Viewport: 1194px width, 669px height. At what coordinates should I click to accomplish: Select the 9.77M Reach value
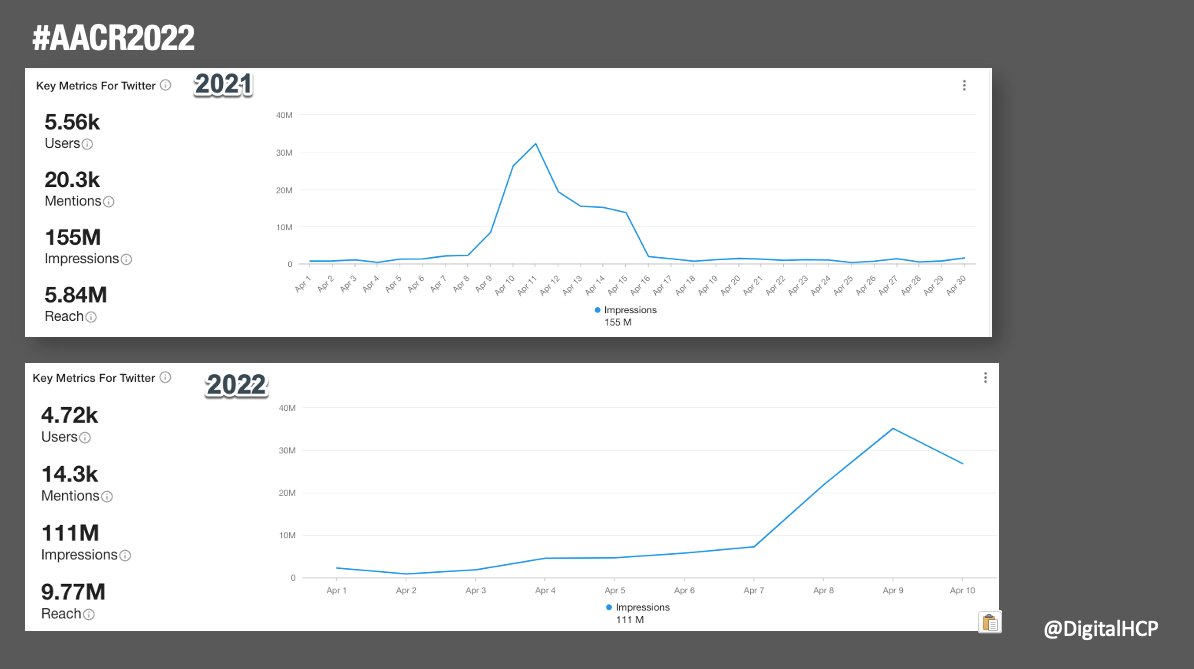(x=73, y=591)
